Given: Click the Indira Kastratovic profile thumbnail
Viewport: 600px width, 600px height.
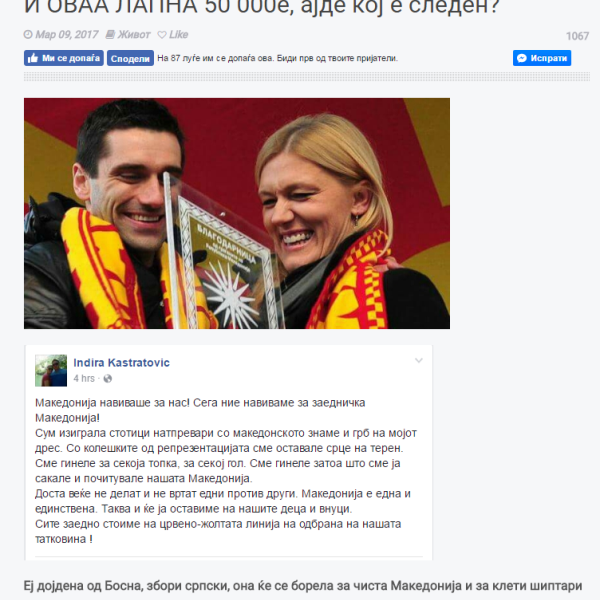Looking at the screenshot, I should pos(51,370).
